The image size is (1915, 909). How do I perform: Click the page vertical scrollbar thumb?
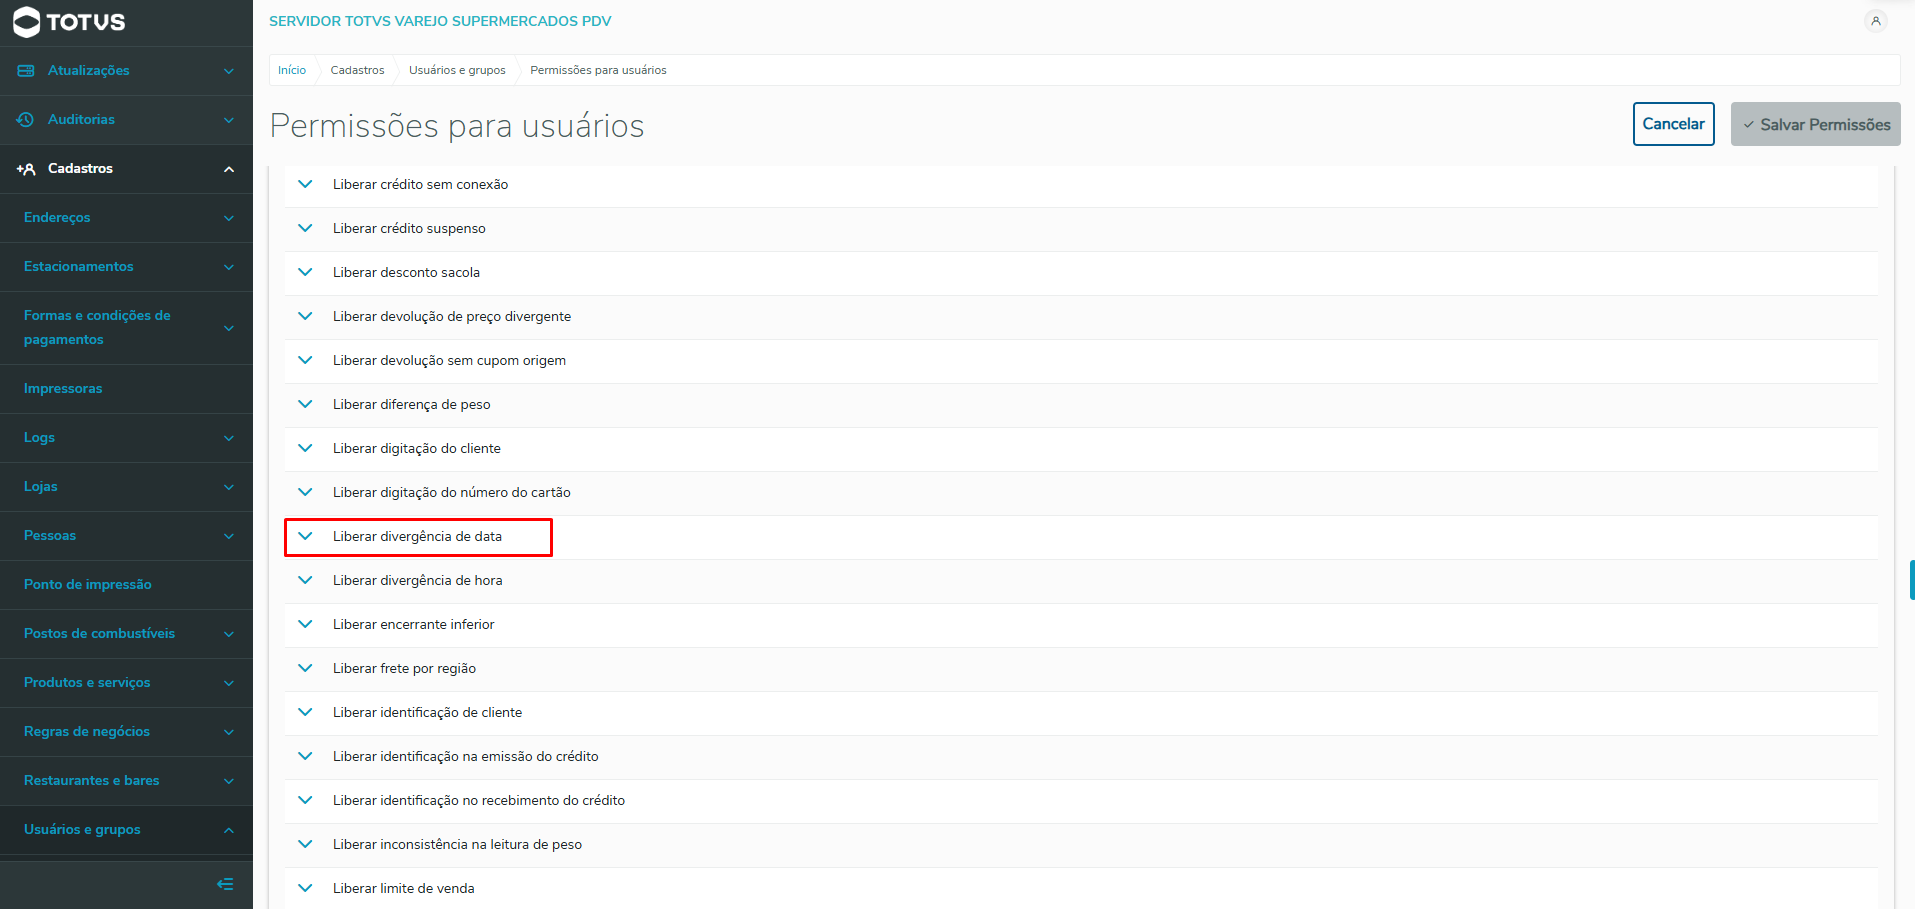click(x=1911, y=580)
